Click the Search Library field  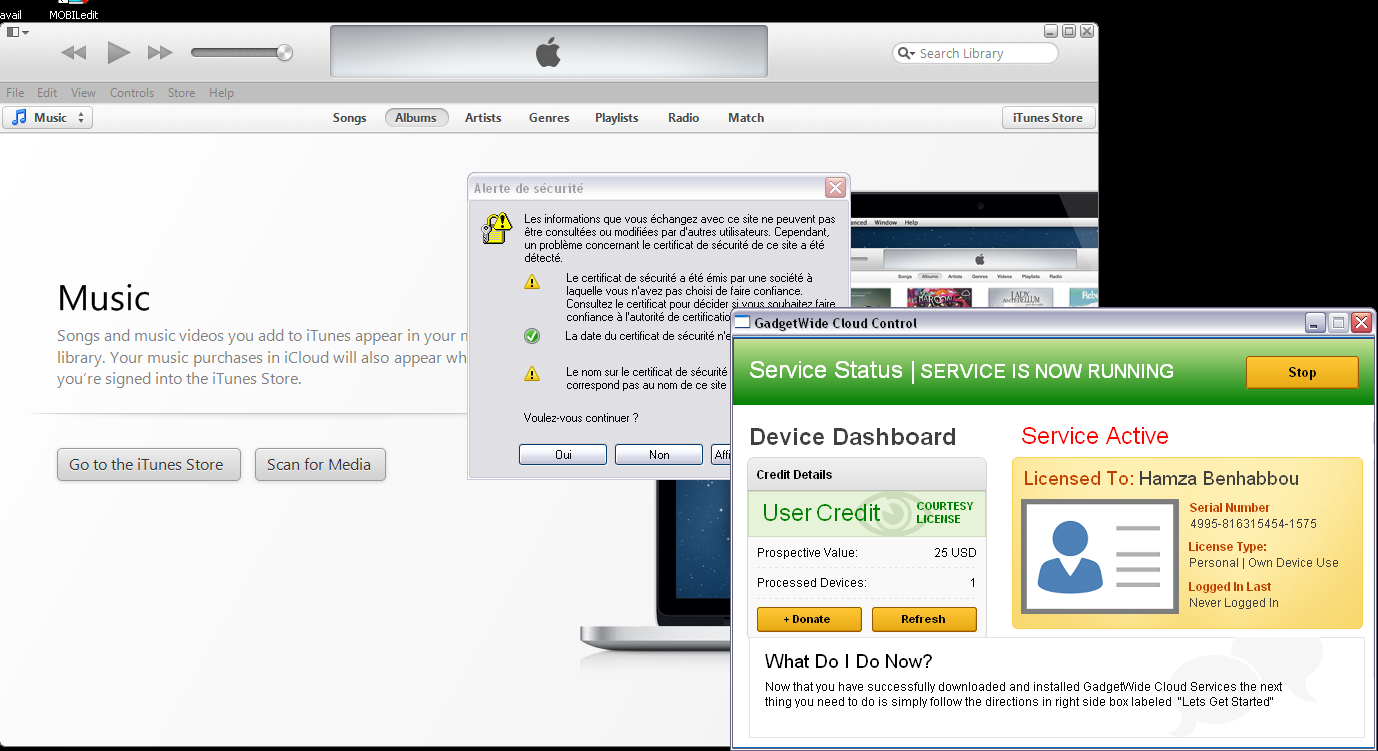click(x=975, y=53)
